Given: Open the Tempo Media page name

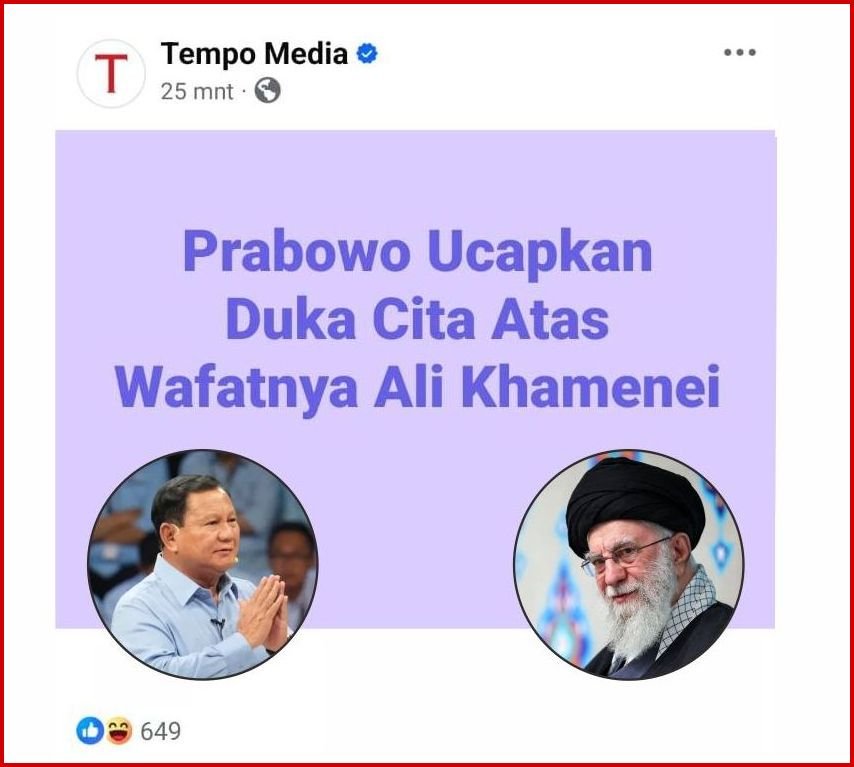Looking at the screenshot, I should [x=254, y=53].
